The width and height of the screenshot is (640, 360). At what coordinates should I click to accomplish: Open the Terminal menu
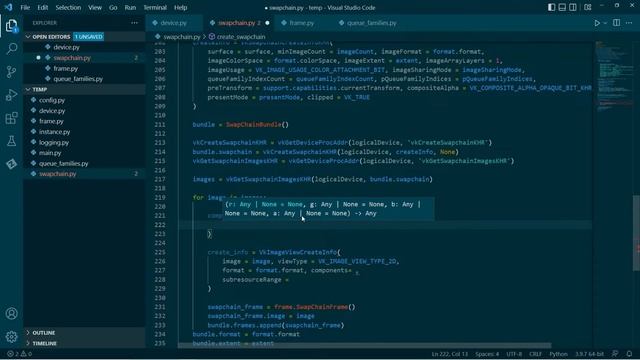point(155,7)
